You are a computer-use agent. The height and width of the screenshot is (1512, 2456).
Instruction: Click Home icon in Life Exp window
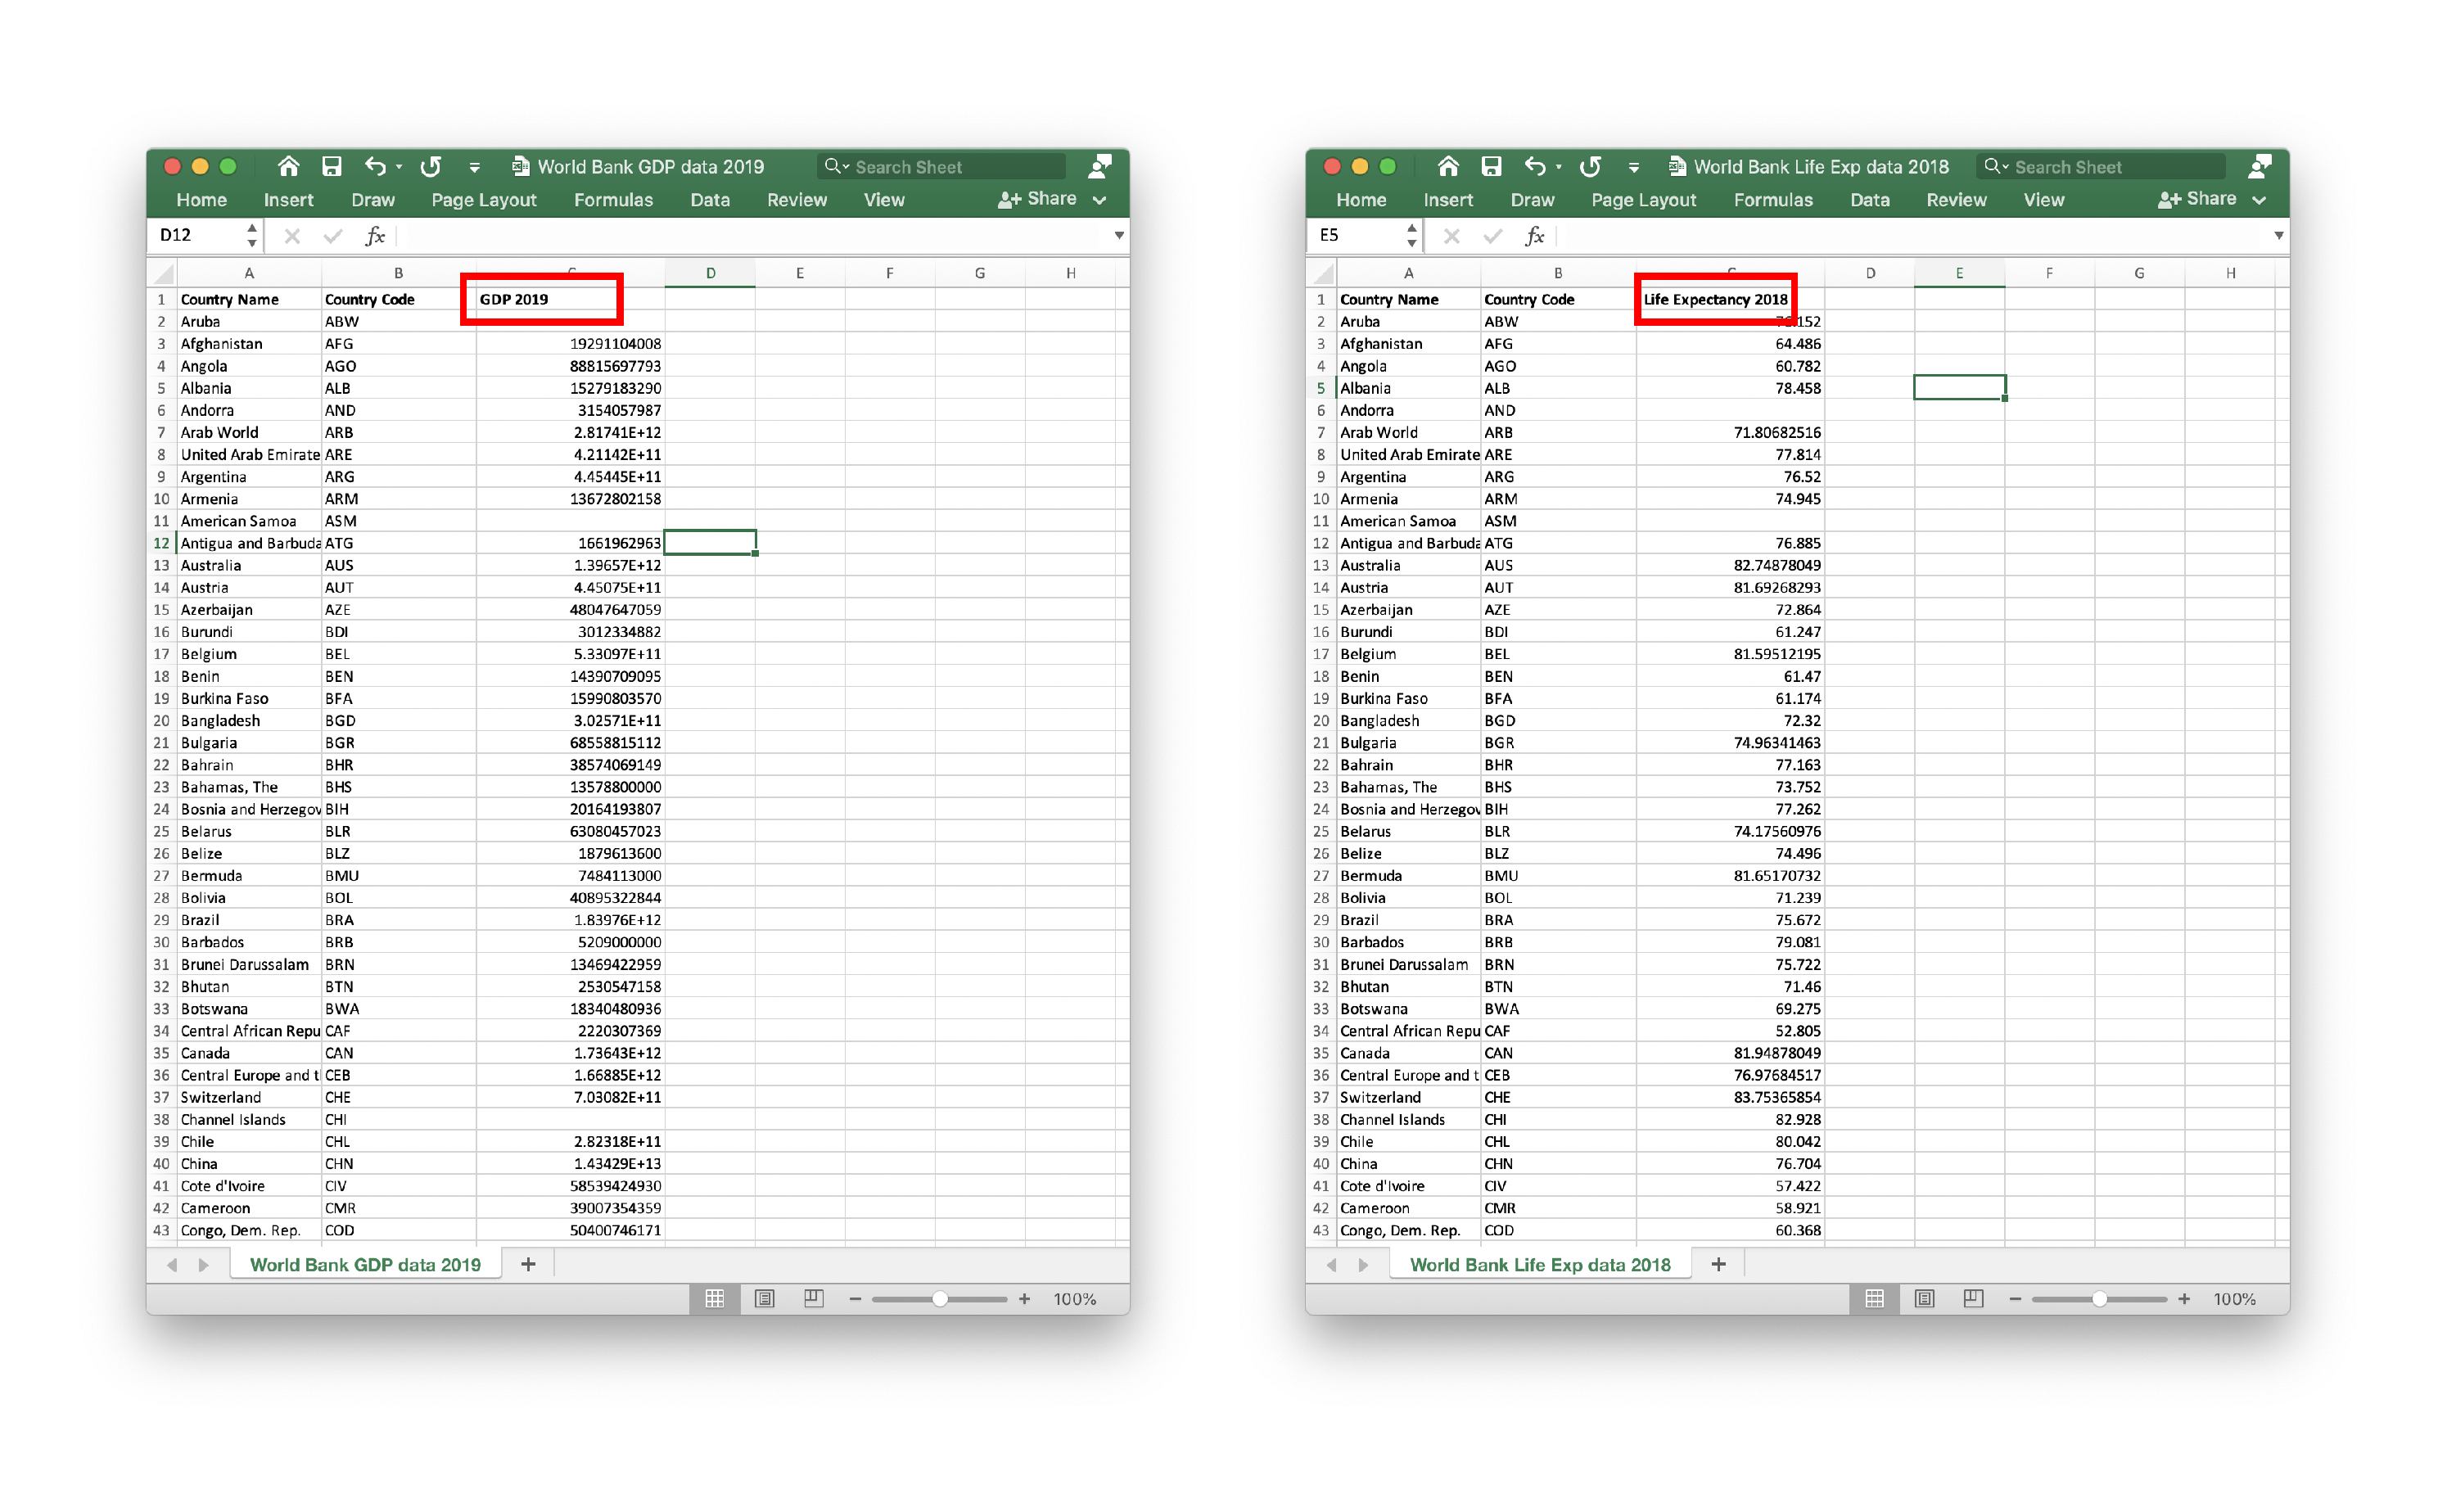(1448, 166)
